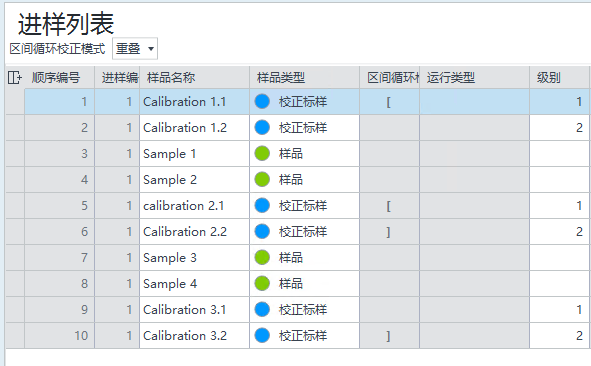
Task: Open the 区间循环校正模式 dropdown showing 重叠
Action: [135, 49]
